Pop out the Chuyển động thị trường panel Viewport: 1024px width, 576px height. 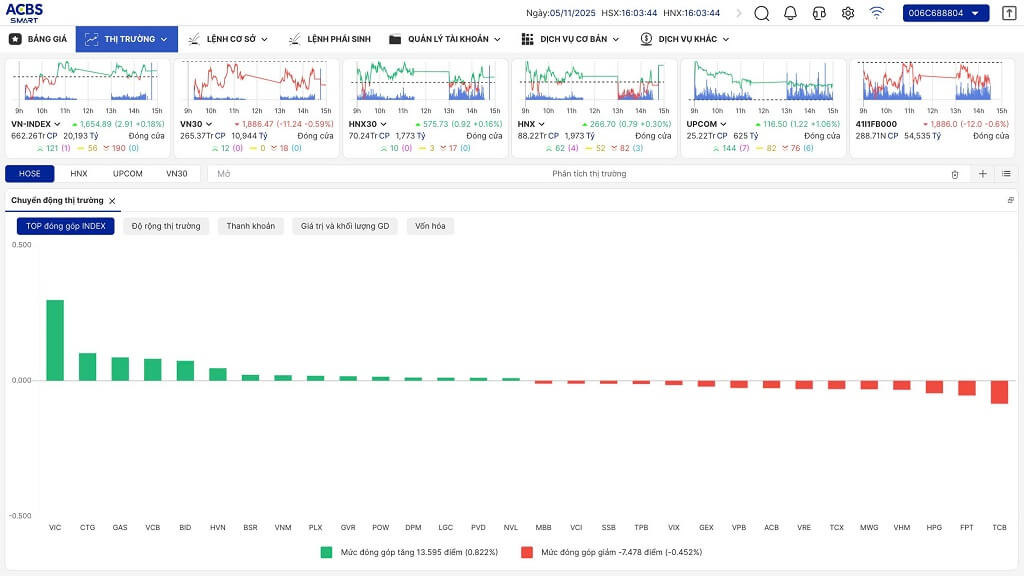point(1011,201)
